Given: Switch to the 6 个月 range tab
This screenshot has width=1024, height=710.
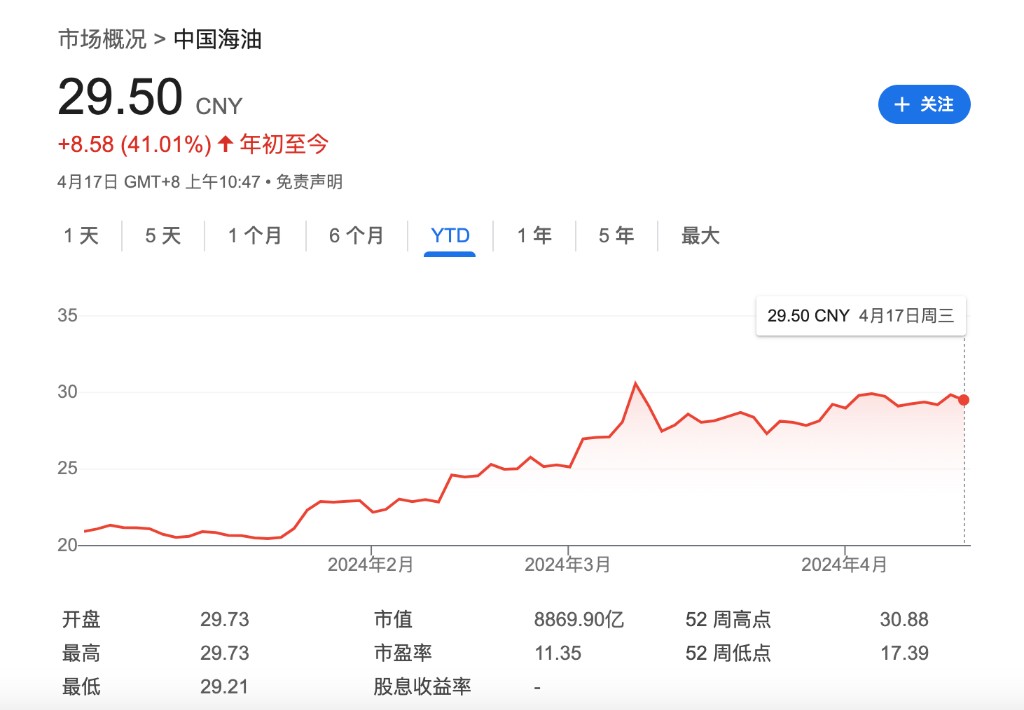Looking at the screenshot, I should 356,235.
